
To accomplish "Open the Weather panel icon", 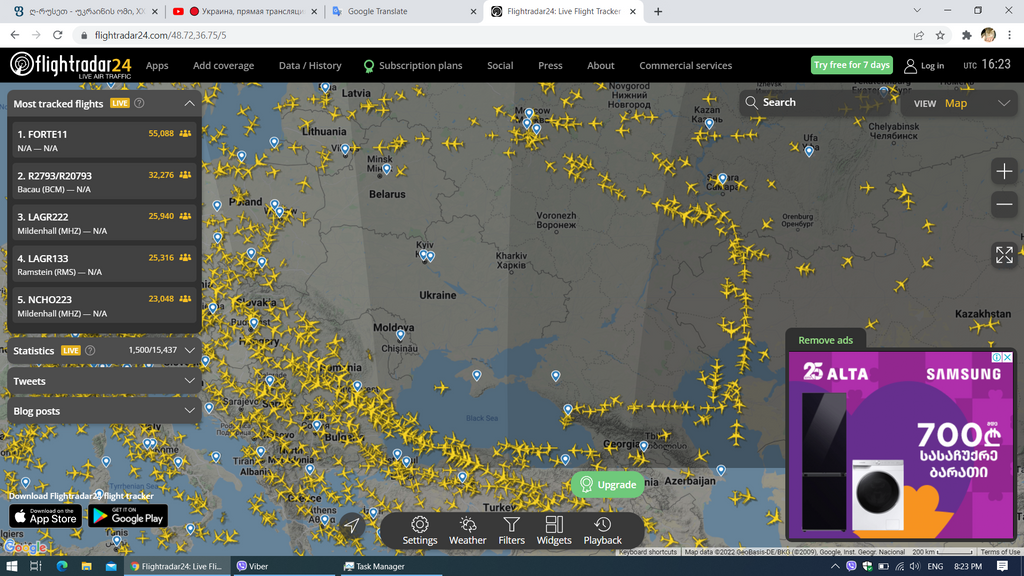I will tap(468, 524).
